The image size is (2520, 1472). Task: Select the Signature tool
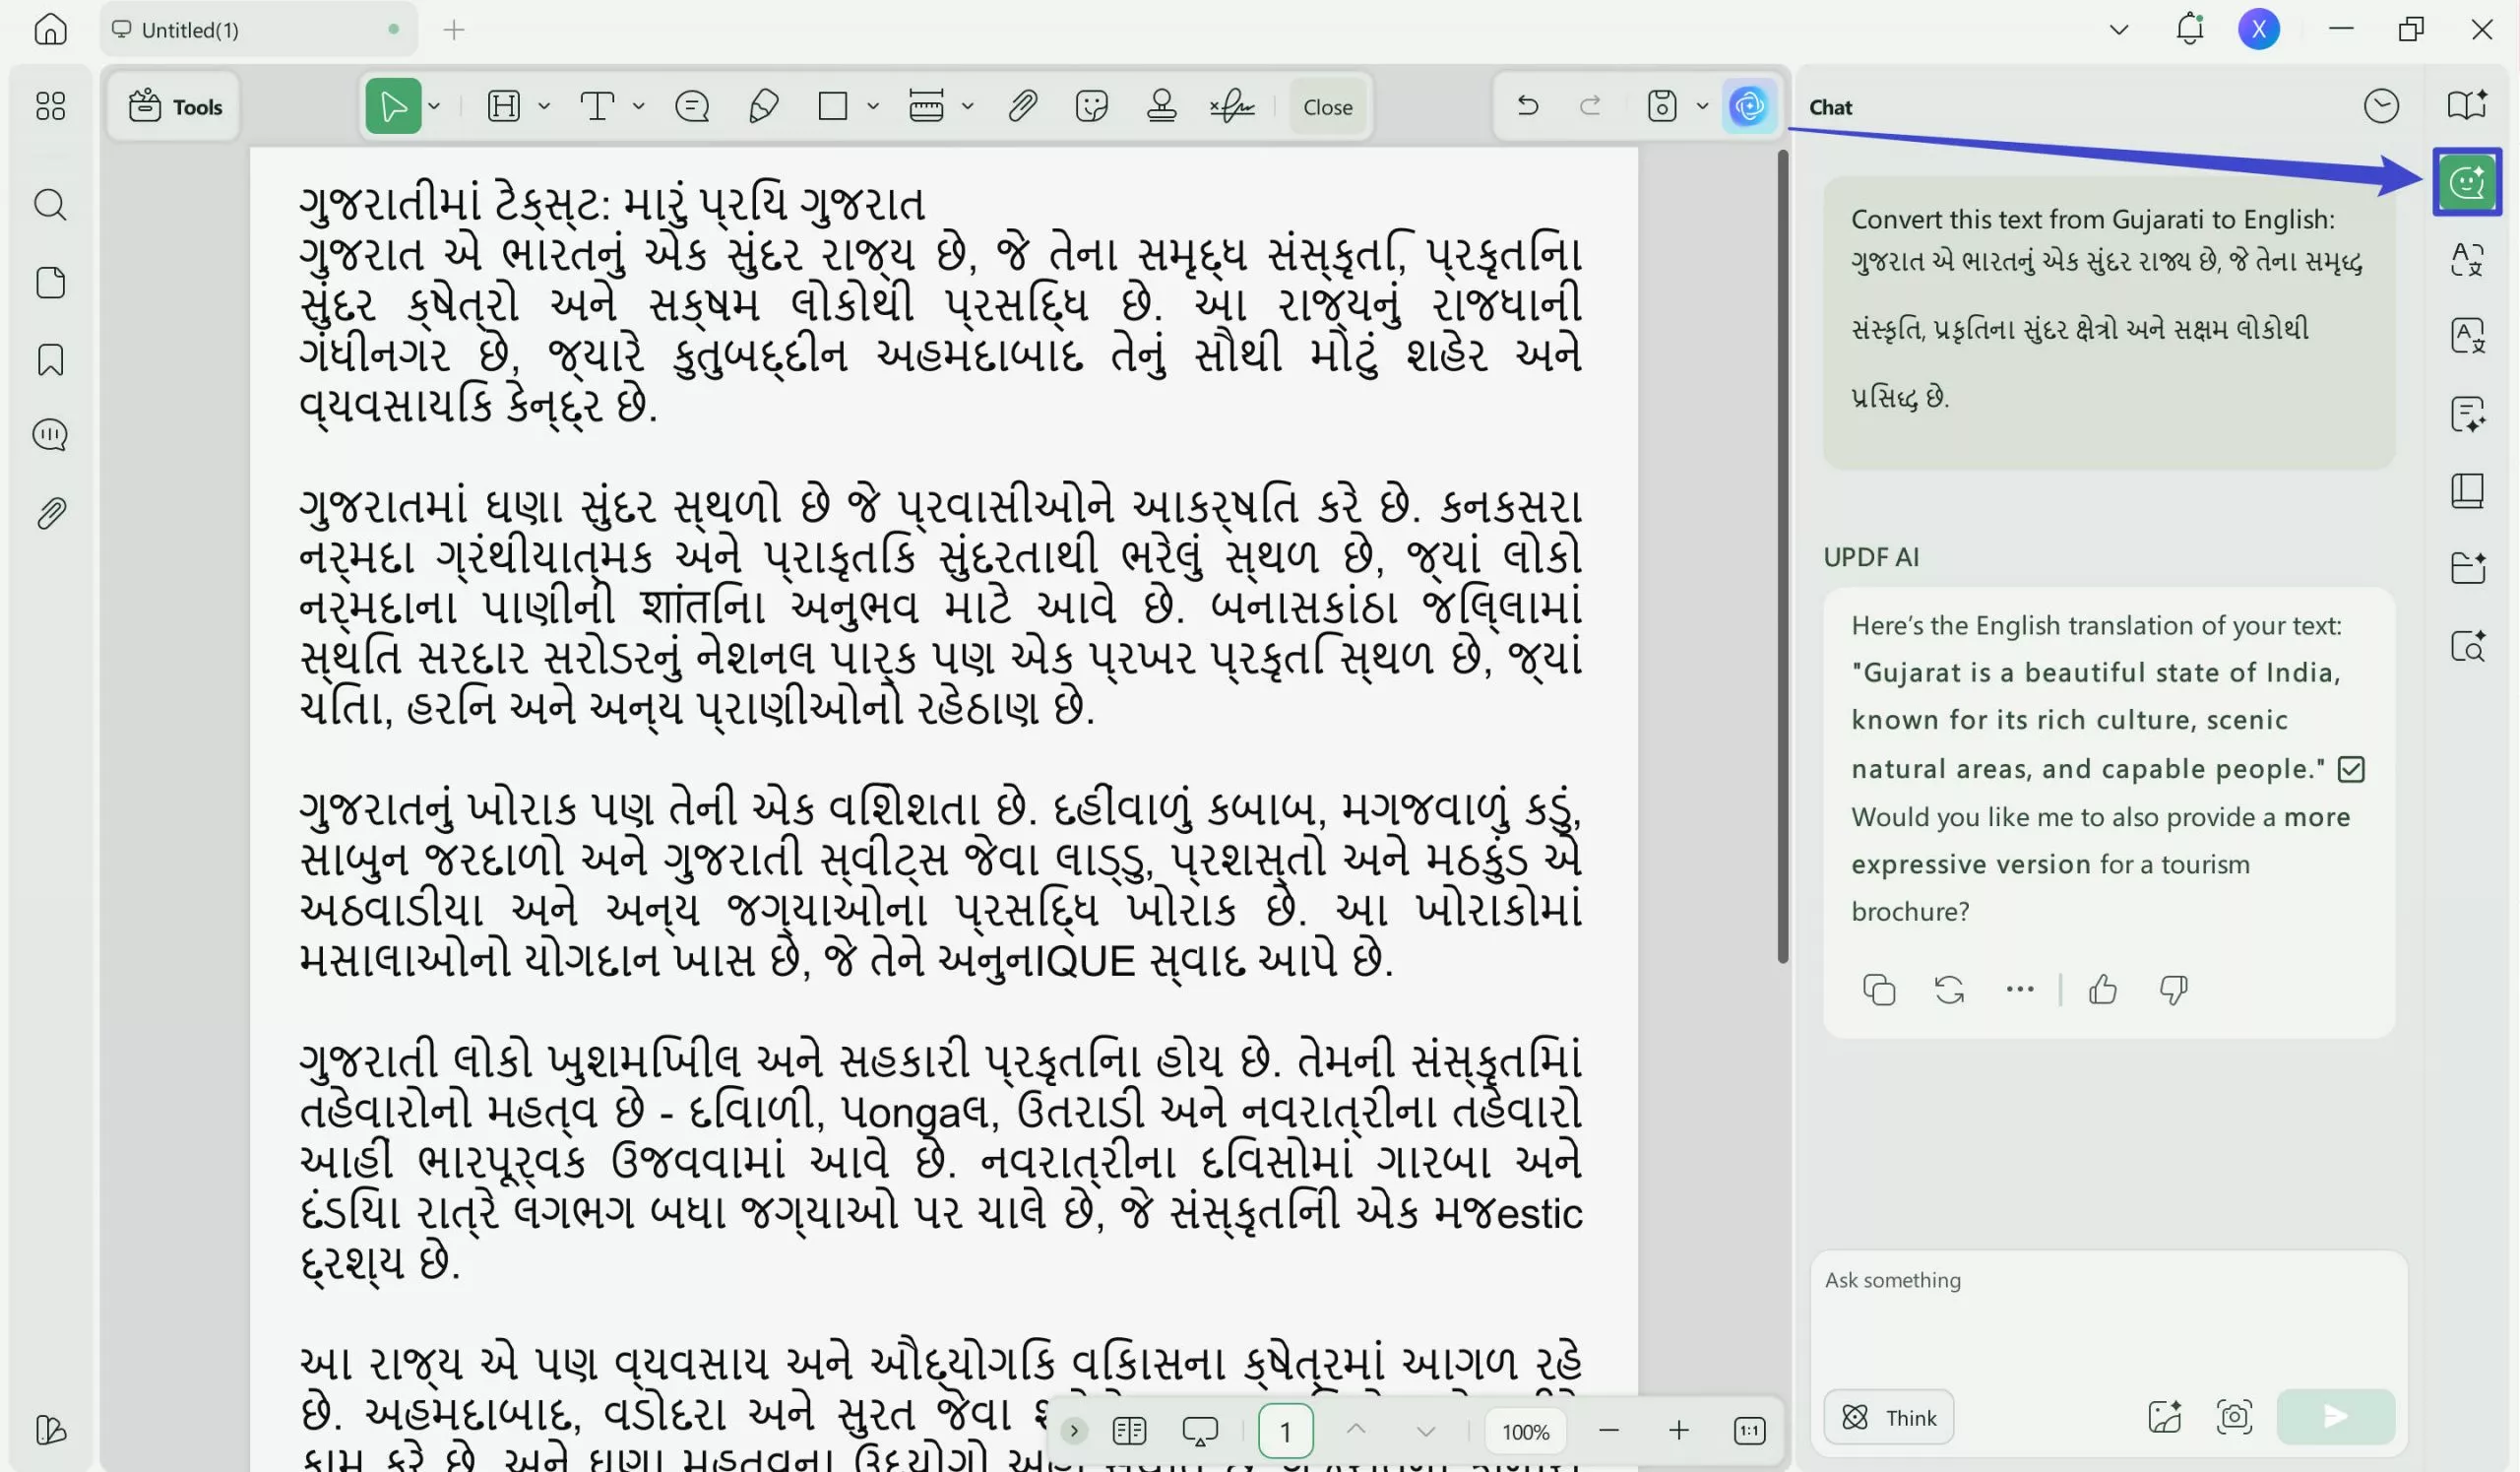[1233, 105]
